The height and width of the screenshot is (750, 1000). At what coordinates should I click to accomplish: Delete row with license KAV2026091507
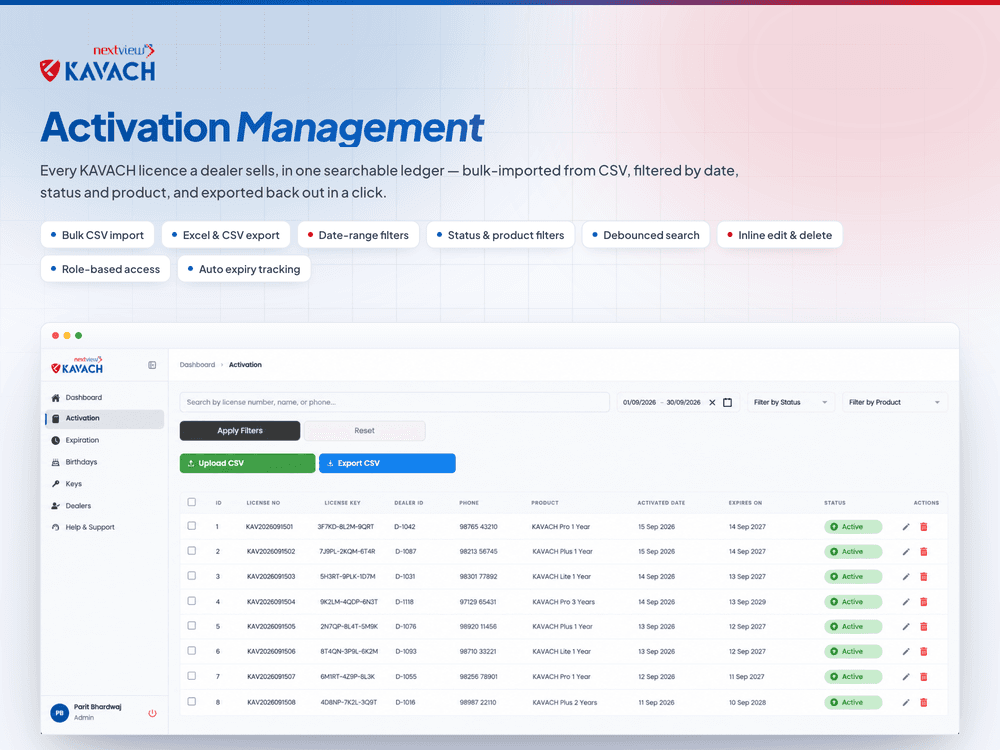coord(923,677)
